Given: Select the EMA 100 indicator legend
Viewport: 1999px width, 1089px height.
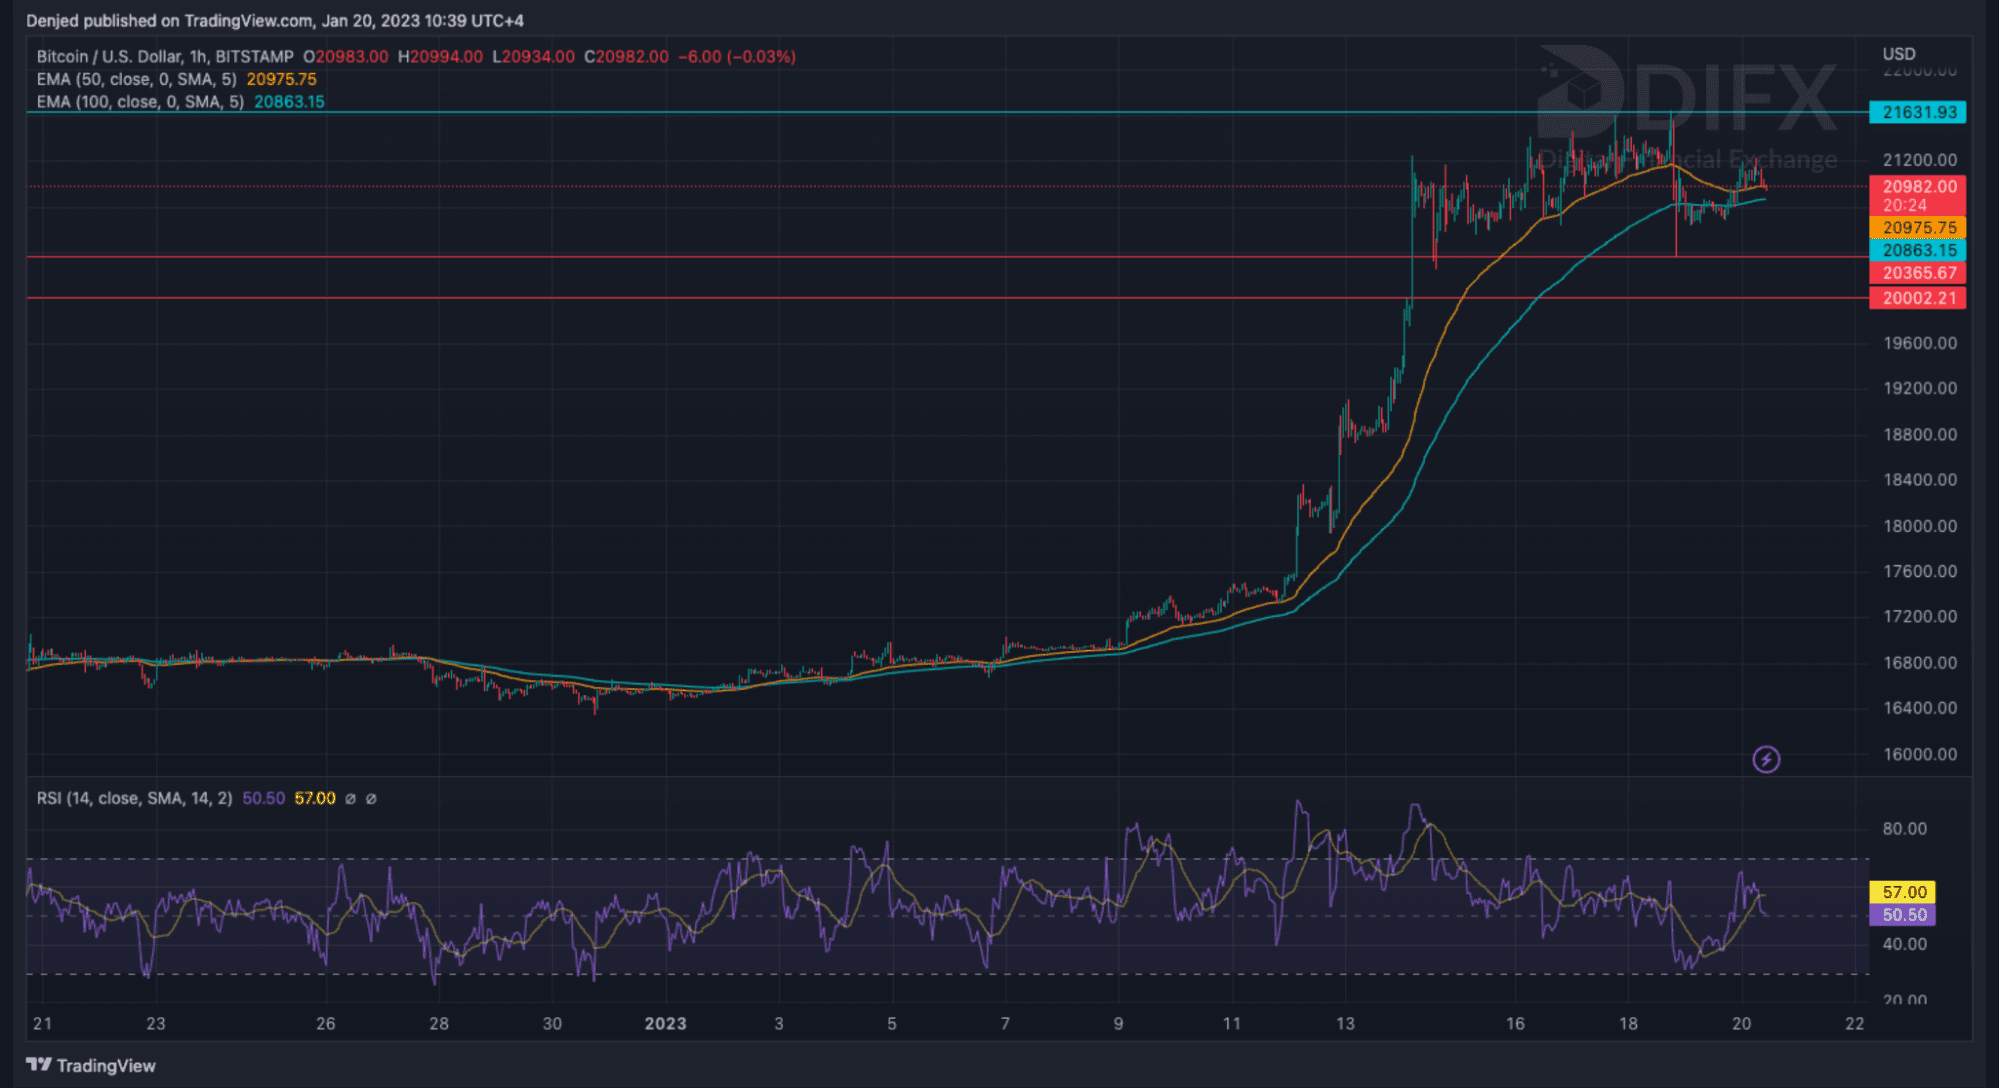Looking at the screenshot, I should [x=140, y=102].
